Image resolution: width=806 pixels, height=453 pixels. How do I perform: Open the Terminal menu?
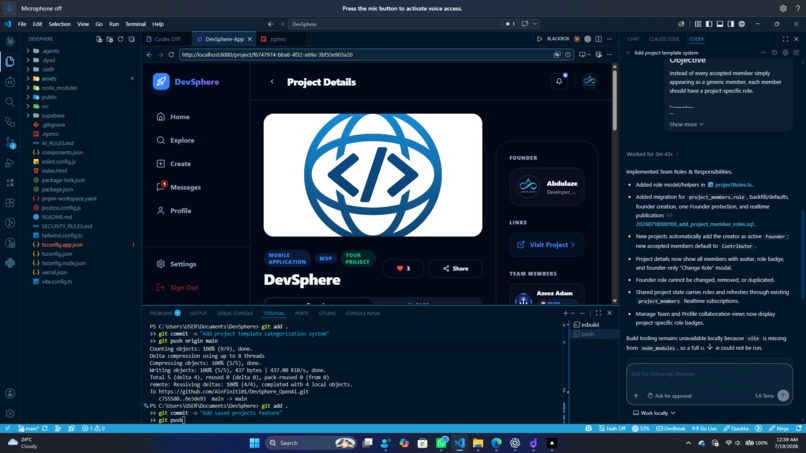[x=135, y=24]
